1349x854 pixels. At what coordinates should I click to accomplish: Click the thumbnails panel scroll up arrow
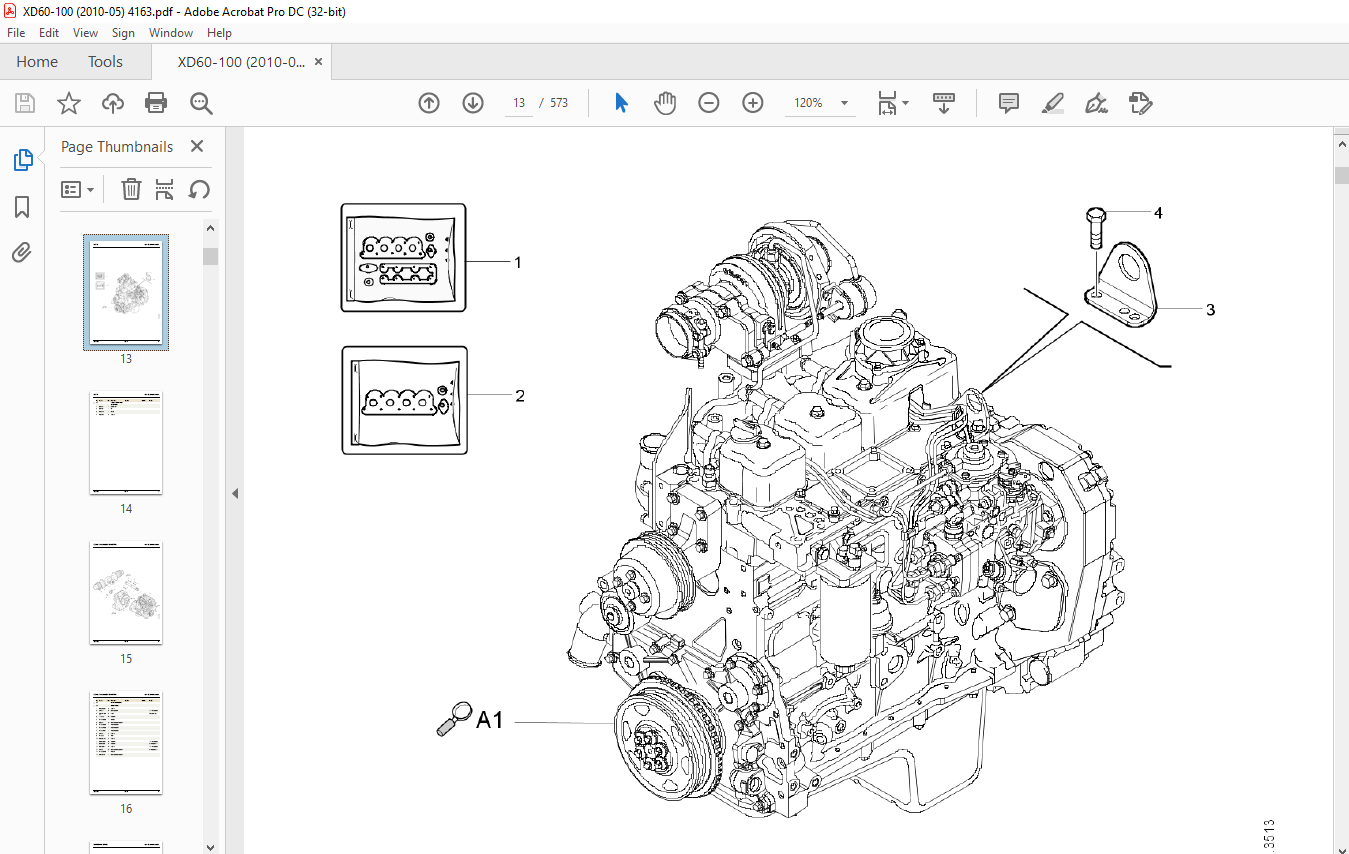[x=210, y=228]
